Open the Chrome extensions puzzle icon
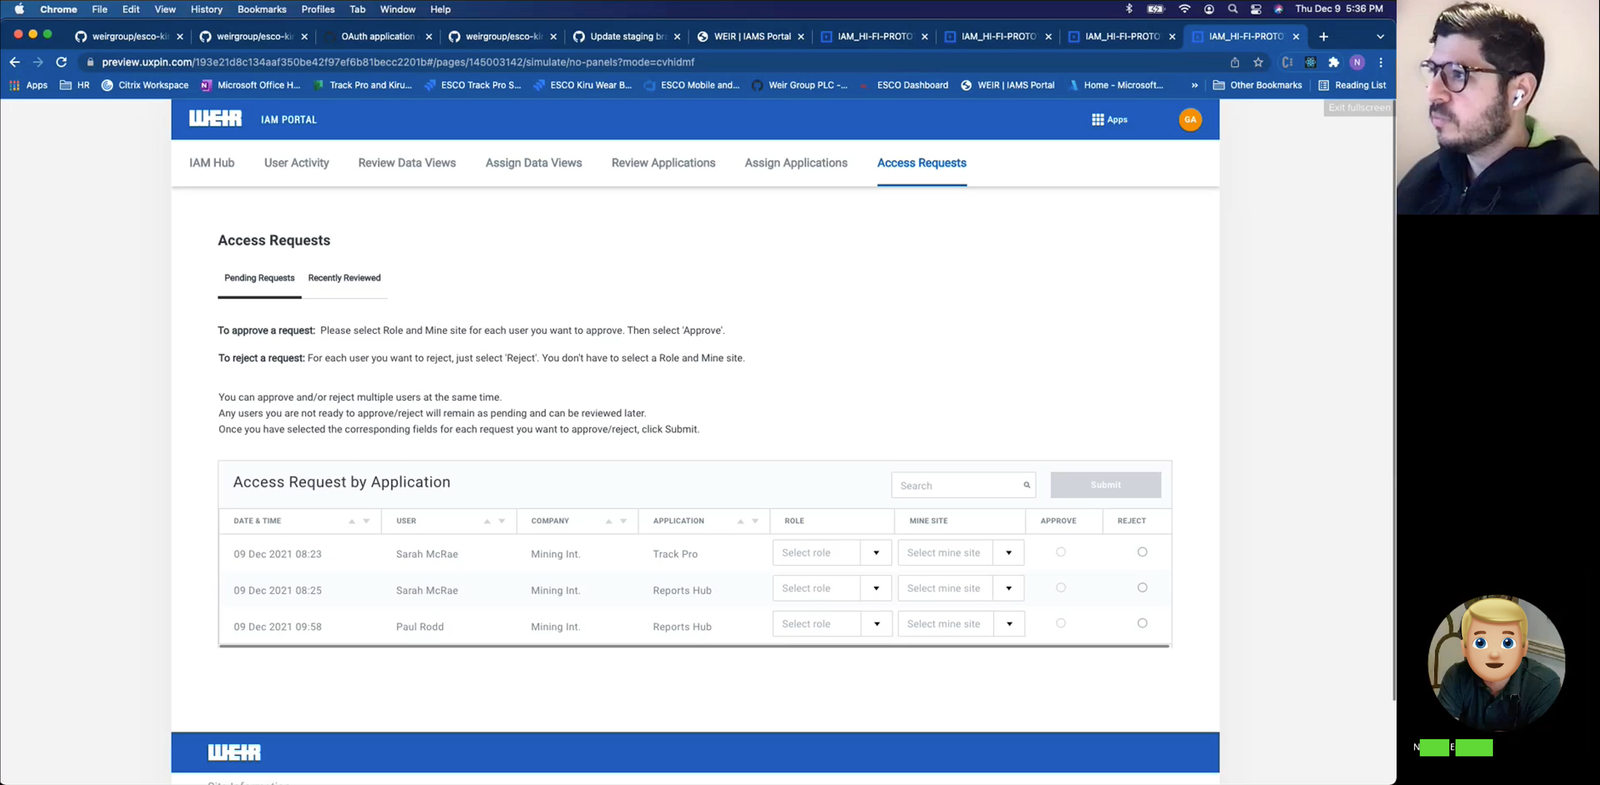This screenshot has width=1600, height=785. tap(1333, 62)
